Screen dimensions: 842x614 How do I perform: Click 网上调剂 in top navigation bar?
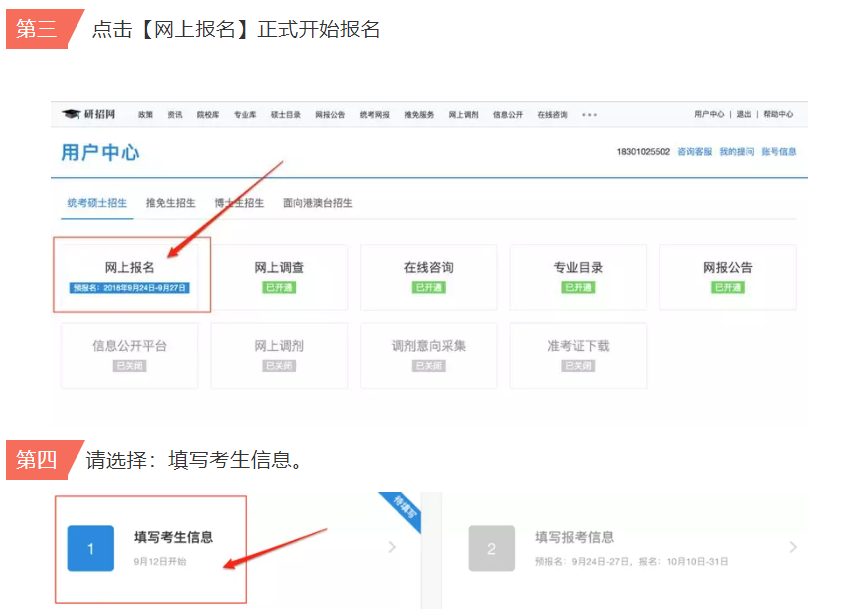click(463, 115)
